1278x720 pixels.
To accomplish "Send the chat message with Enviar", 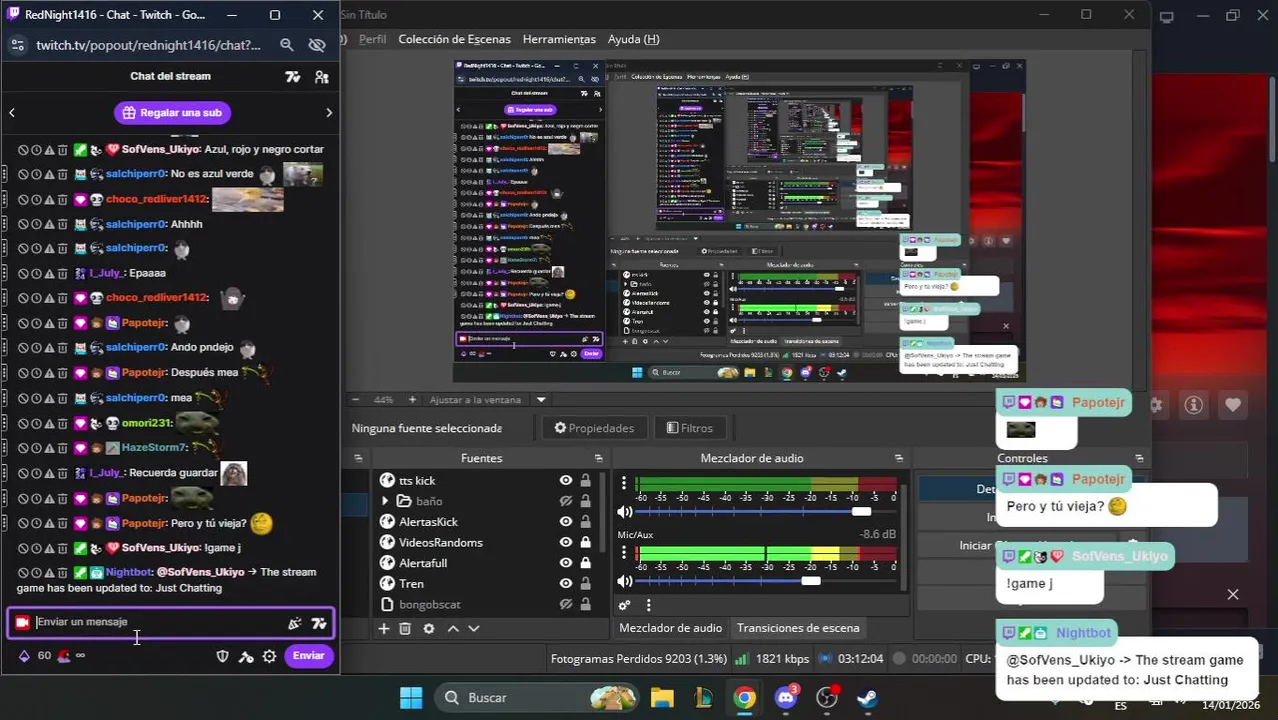I will tap(308, 656).
